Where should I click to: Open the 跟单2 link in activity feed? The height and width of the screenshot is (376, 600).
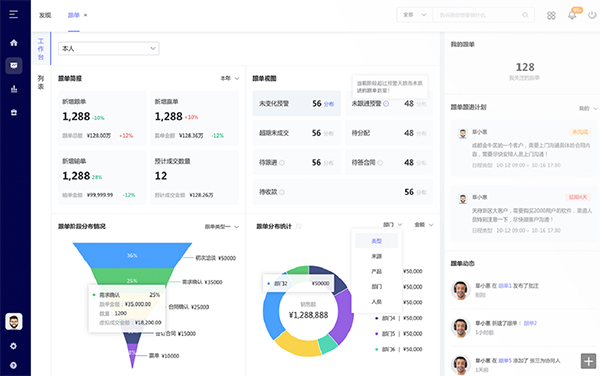(x=530, y=323)
